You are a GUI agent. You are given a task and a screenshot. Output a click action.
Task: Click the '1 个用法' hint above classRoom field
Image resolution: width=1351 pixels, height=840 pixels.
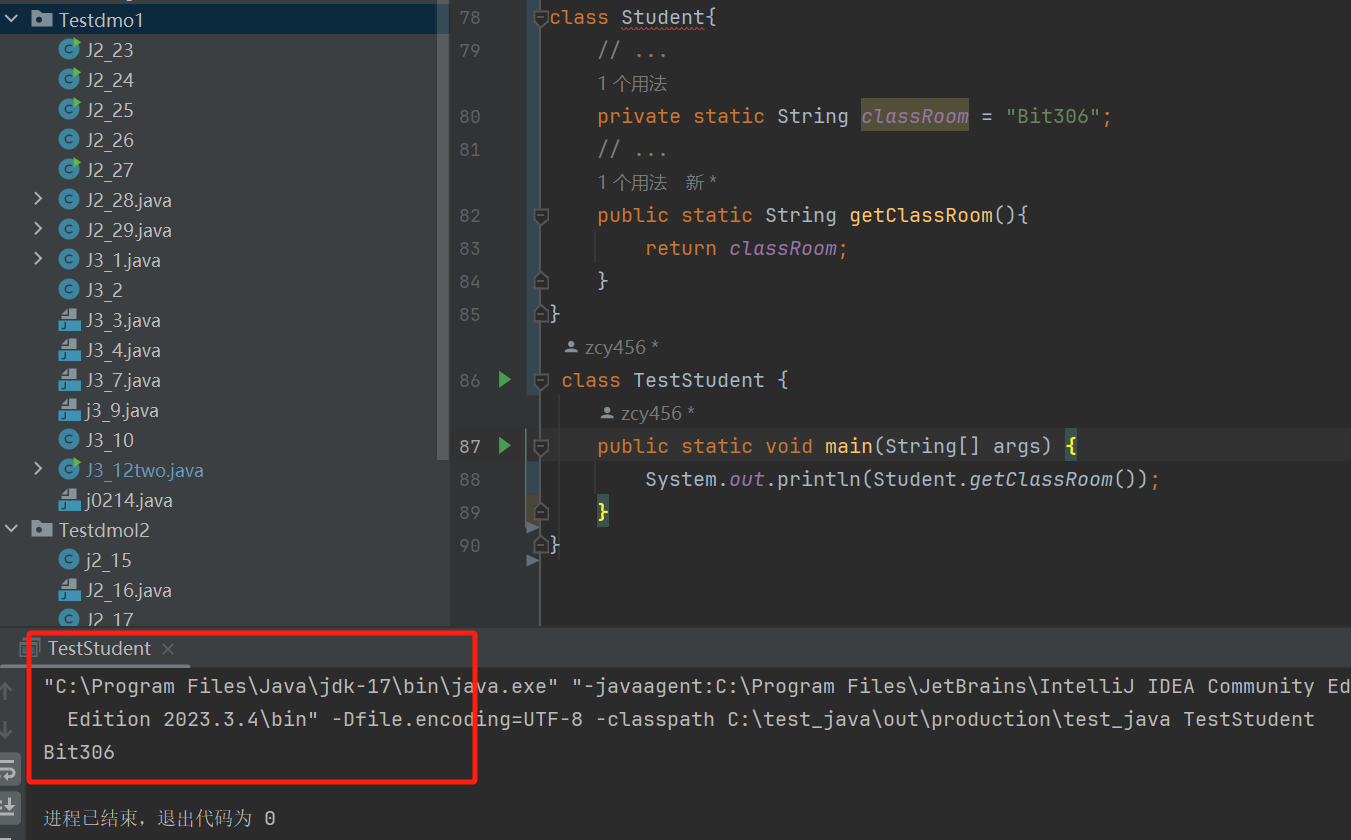coord(632,84)
